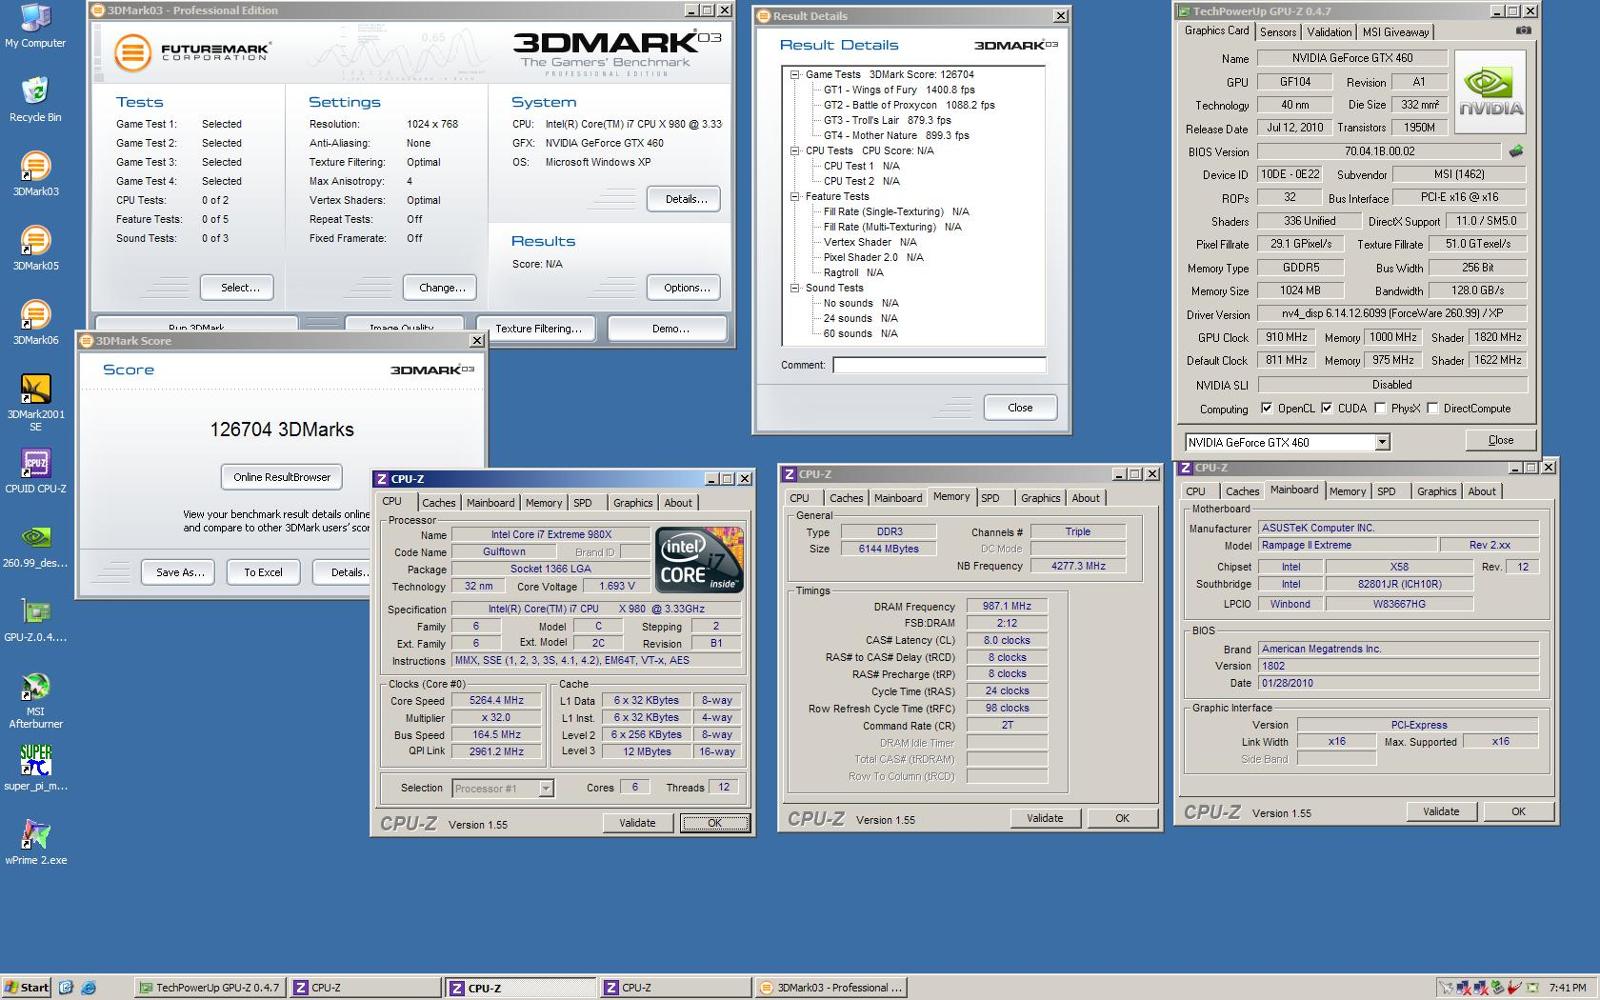Click Show Desktop icon in Quick Launch
Screen dimensions: 1600x1000
point(66,987)
